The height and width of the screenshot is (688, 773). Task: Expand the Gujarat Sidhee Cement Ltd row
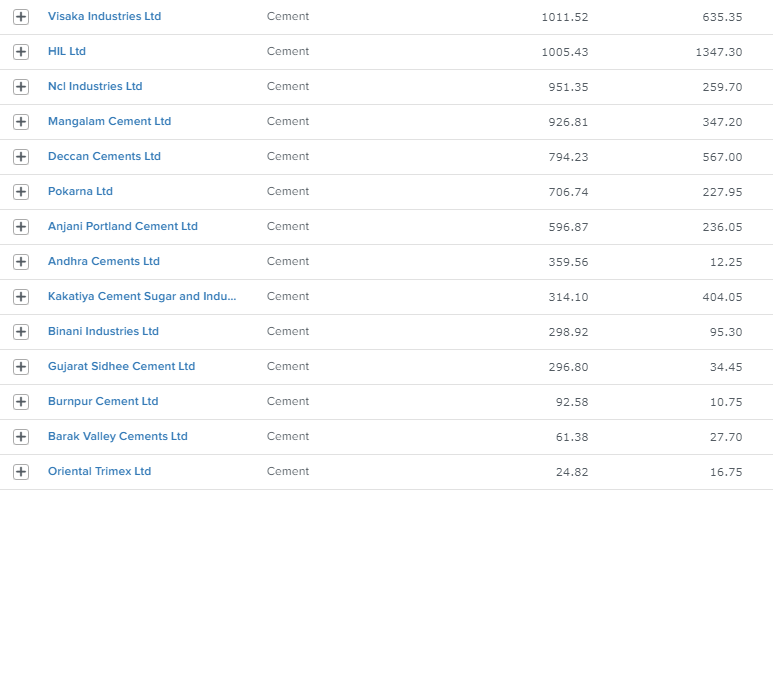[21, 367]
